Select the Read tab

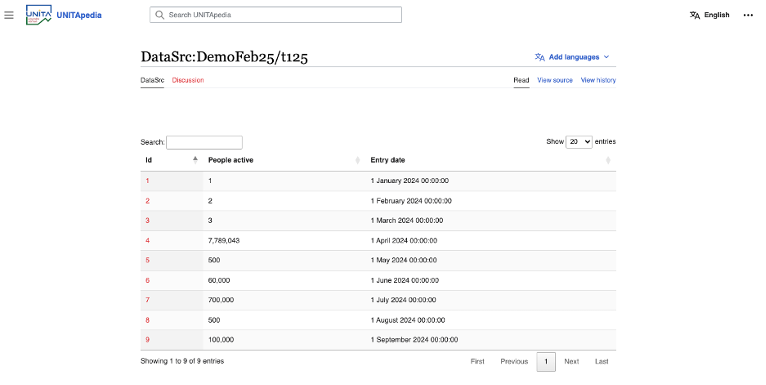[521, 80]
